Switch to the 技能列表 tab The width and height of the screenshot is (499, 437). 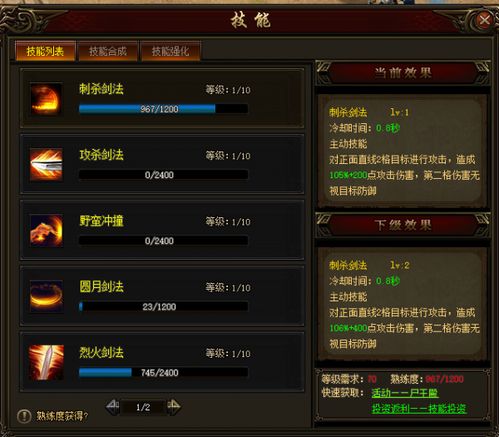click(x=45, y=51)
